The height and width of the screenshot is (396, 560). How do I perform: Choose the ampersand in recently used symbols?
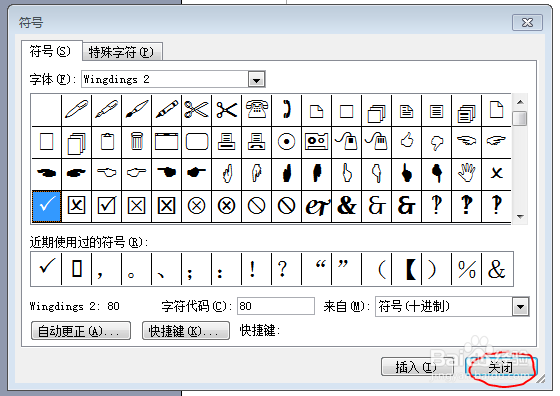tap(497, 269)
